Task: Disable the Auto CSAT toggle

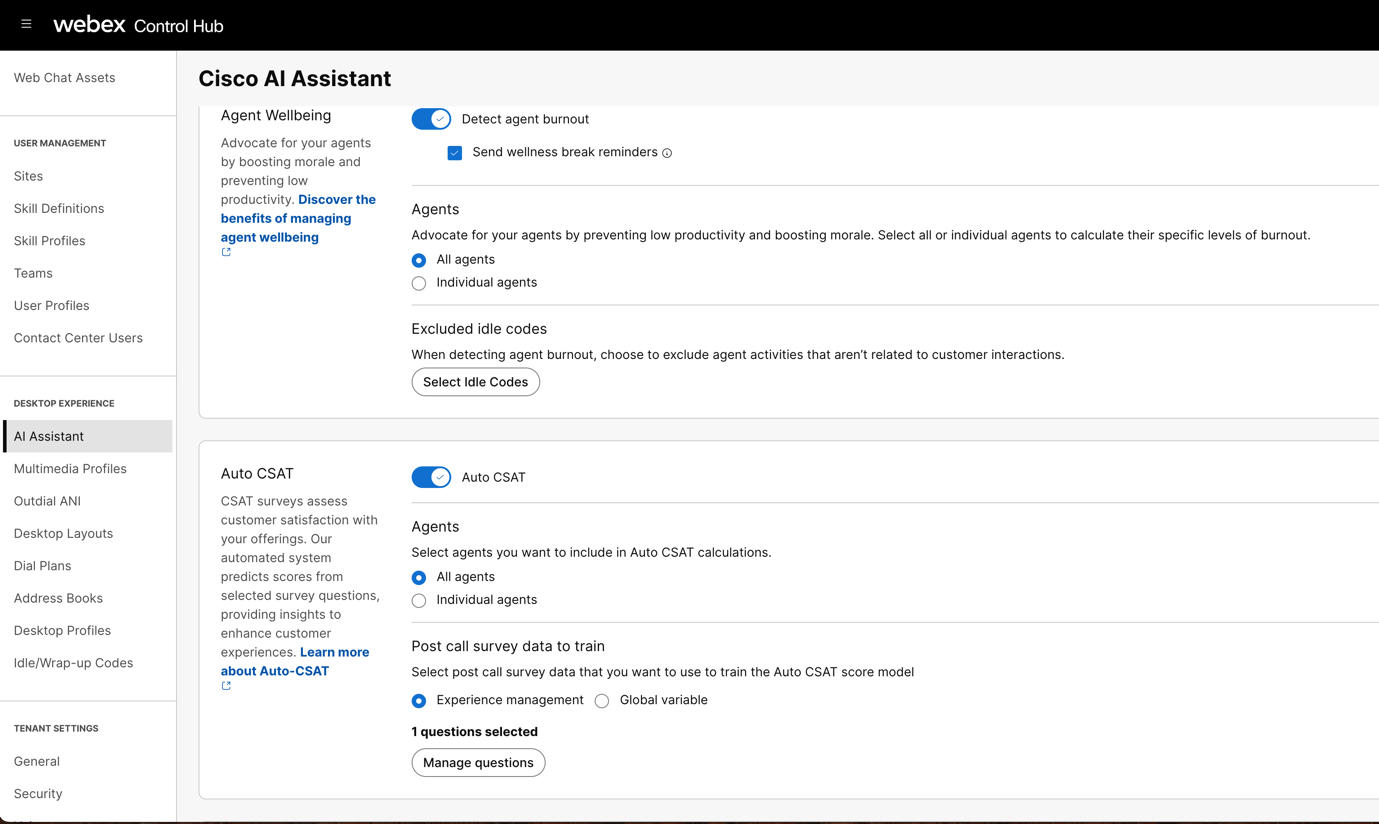Action: point(431,477)
